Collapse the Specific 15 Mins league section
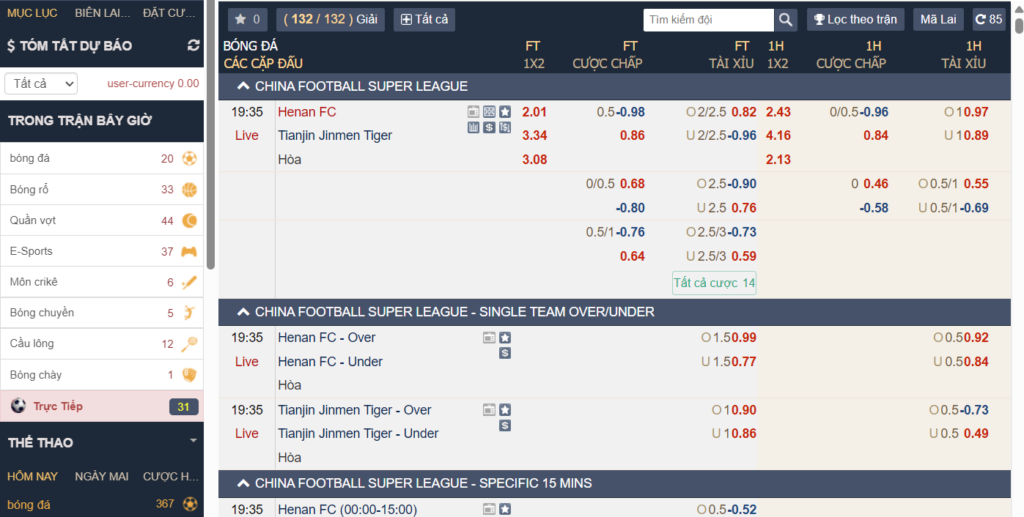 pyautogui.click(x=242, y=483)
